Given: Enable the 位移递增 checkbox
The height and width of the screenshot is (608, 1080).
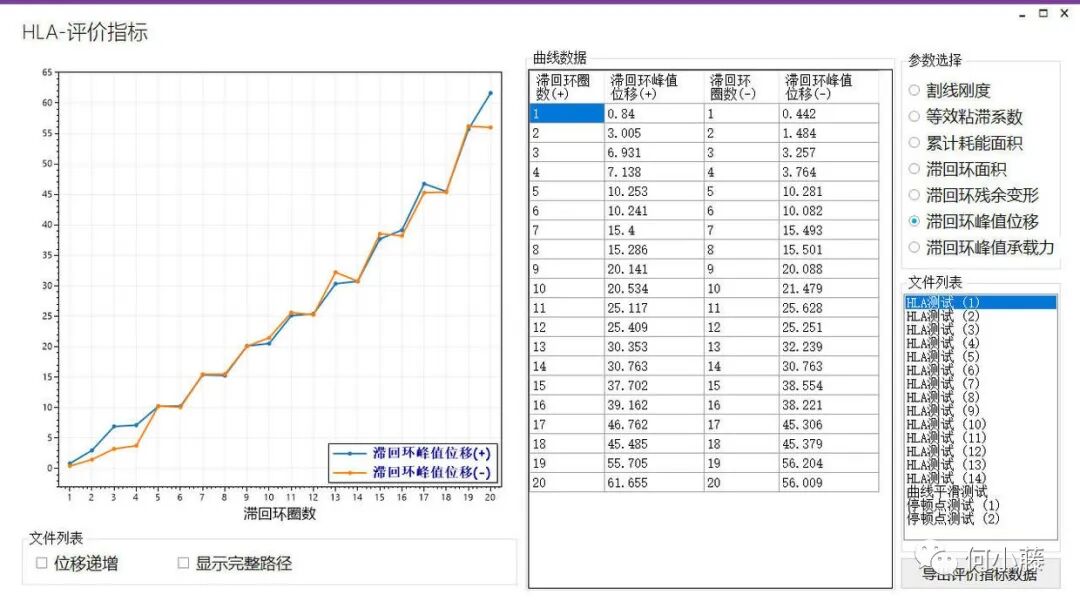Looking at the screenshot, I should click(x=41, y=563).
